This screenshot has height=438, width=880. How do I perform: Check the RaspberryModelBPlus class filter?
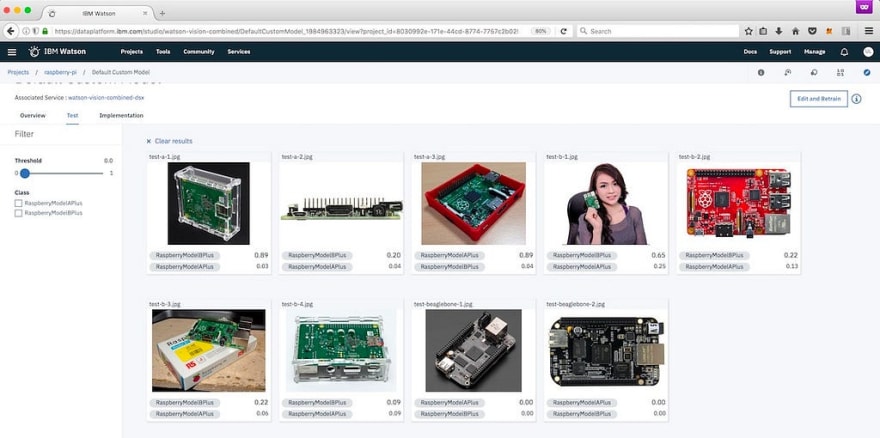coord(19,213)
